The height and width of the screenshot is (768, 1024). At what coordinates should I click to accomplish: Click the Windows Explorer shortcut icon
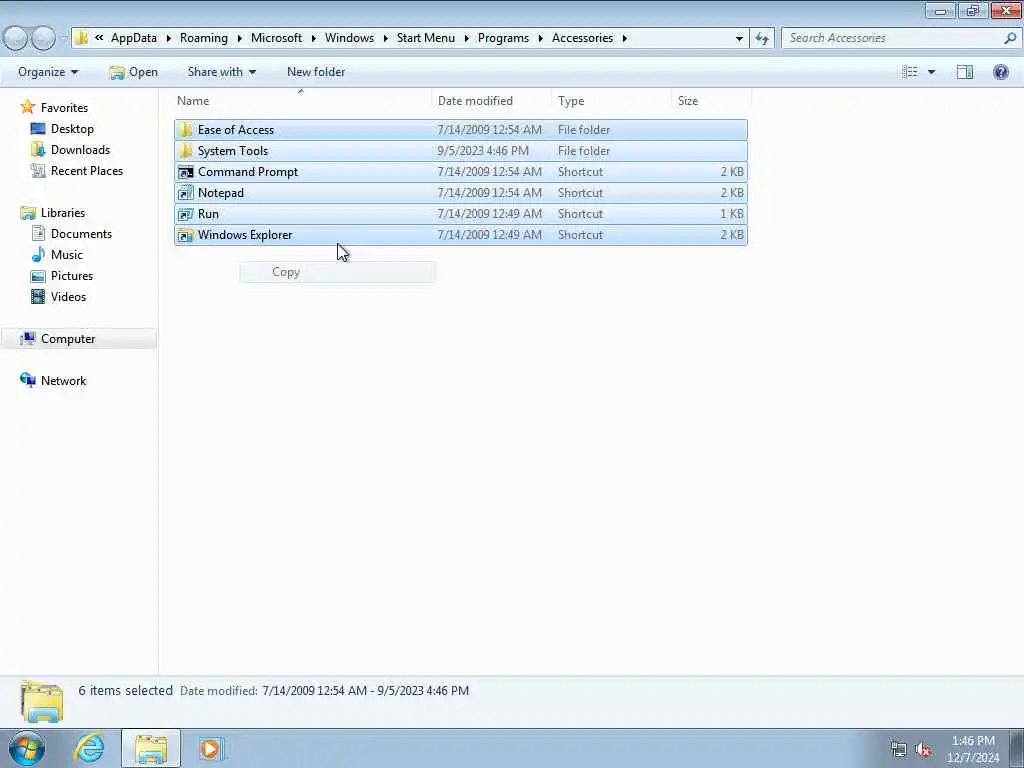[x=186, y=235]
